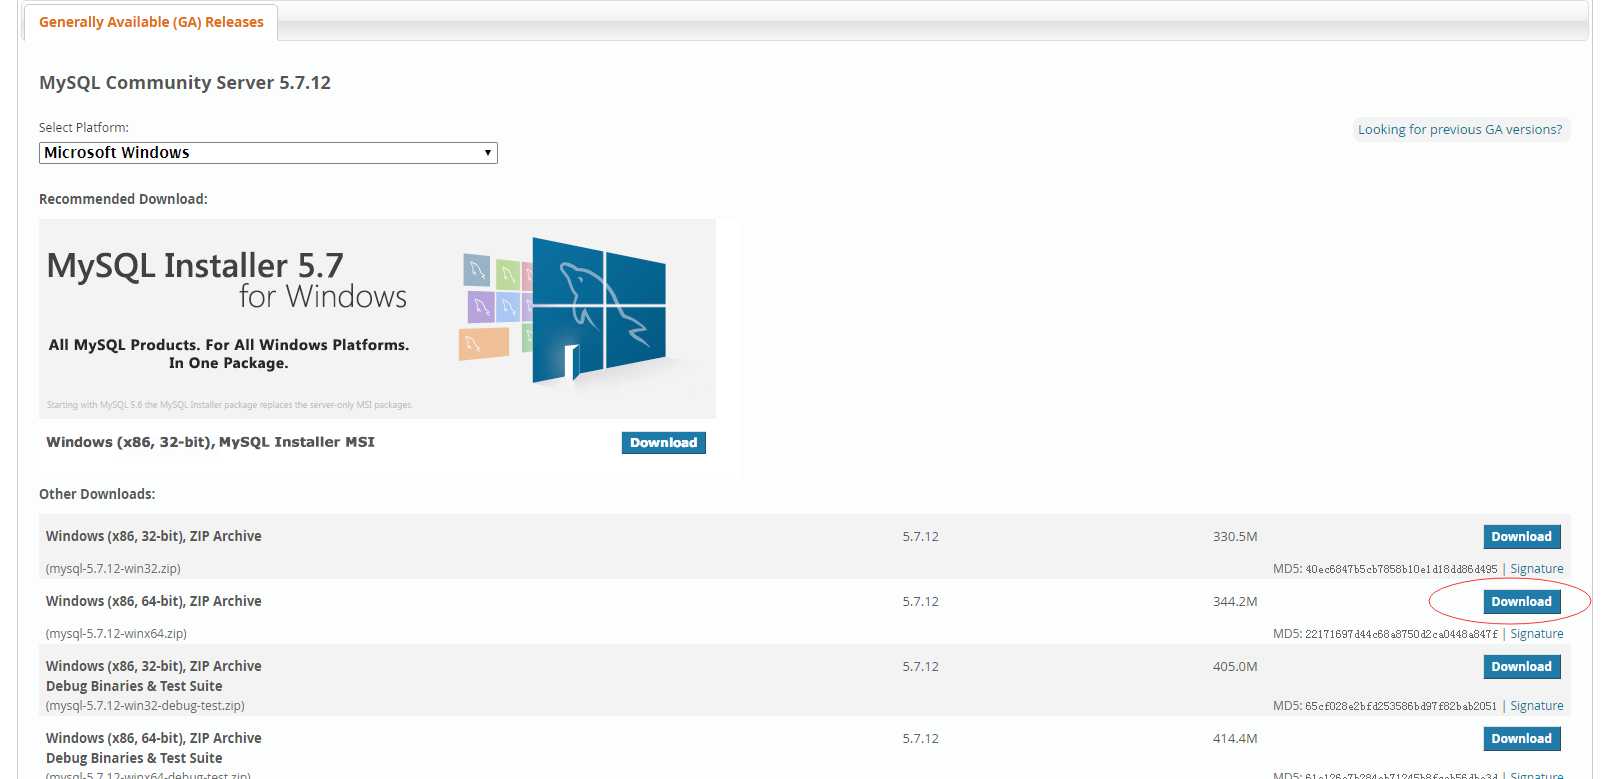Download the Windows 32-bit ZIP Archive
This screenshot has height=779, width=1603.
[x=1521, y=537]
